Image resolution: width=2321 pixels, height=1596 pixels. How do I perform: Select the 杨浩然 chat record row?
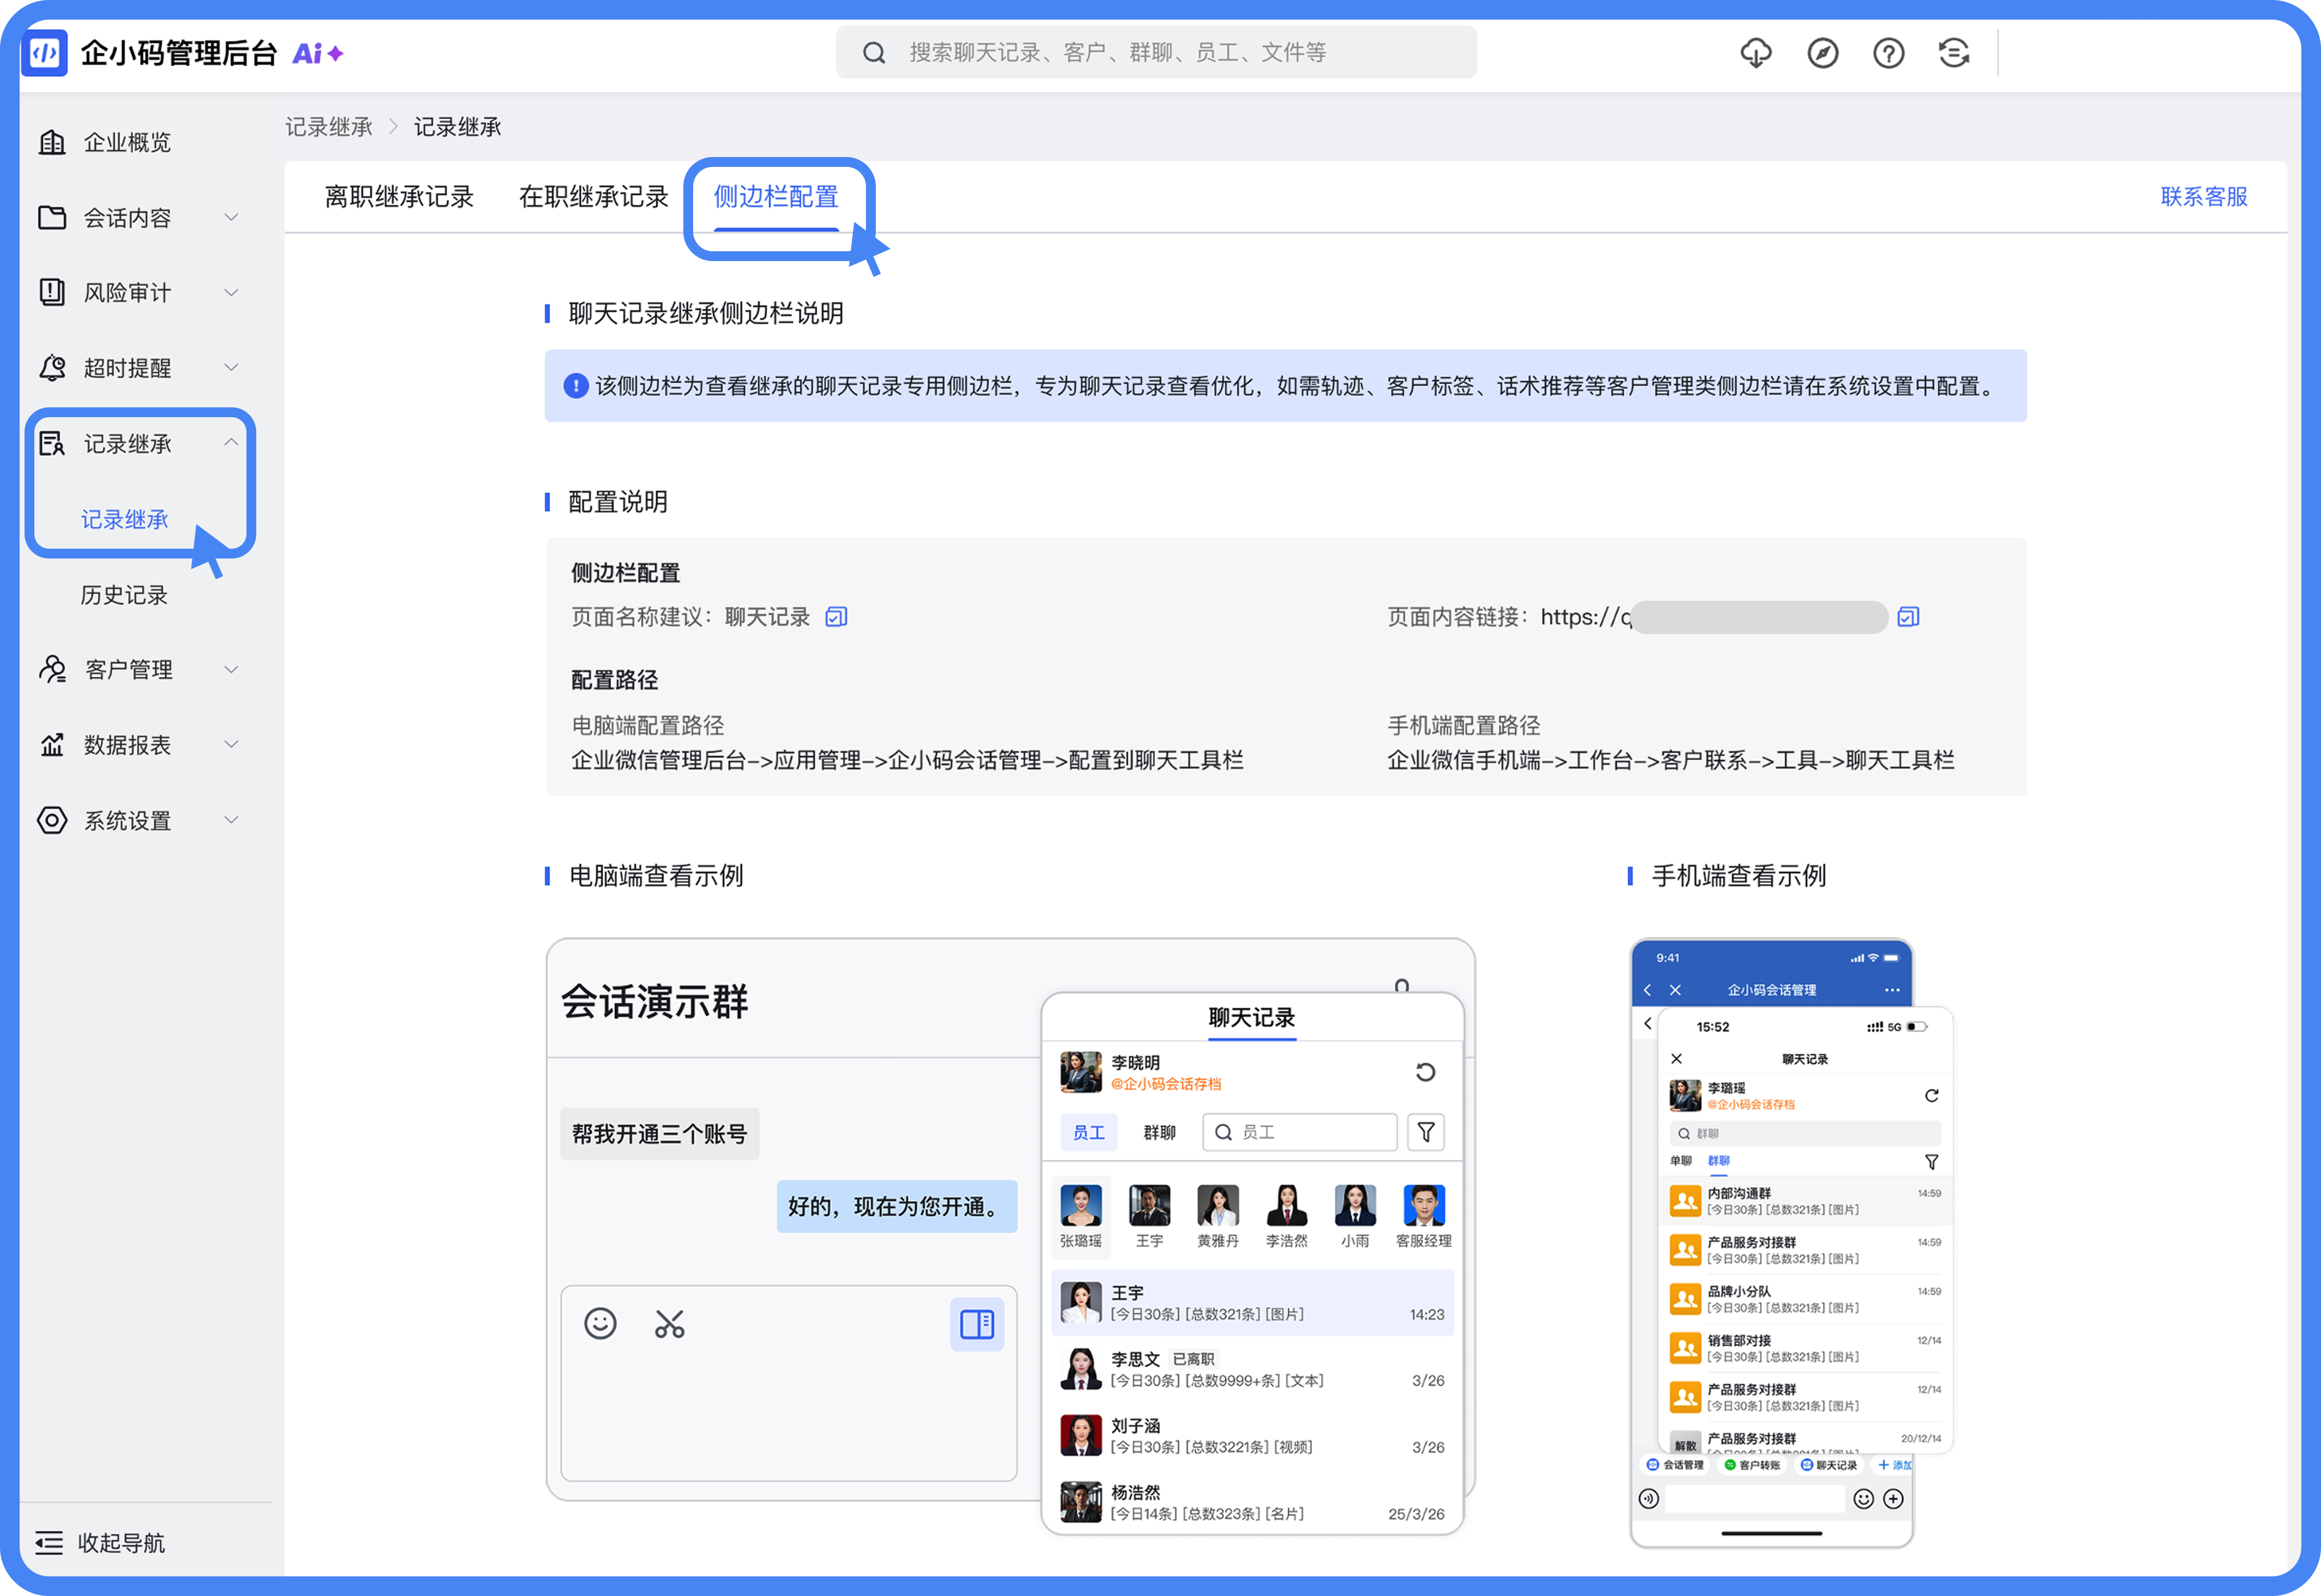click(1253, 1502)
